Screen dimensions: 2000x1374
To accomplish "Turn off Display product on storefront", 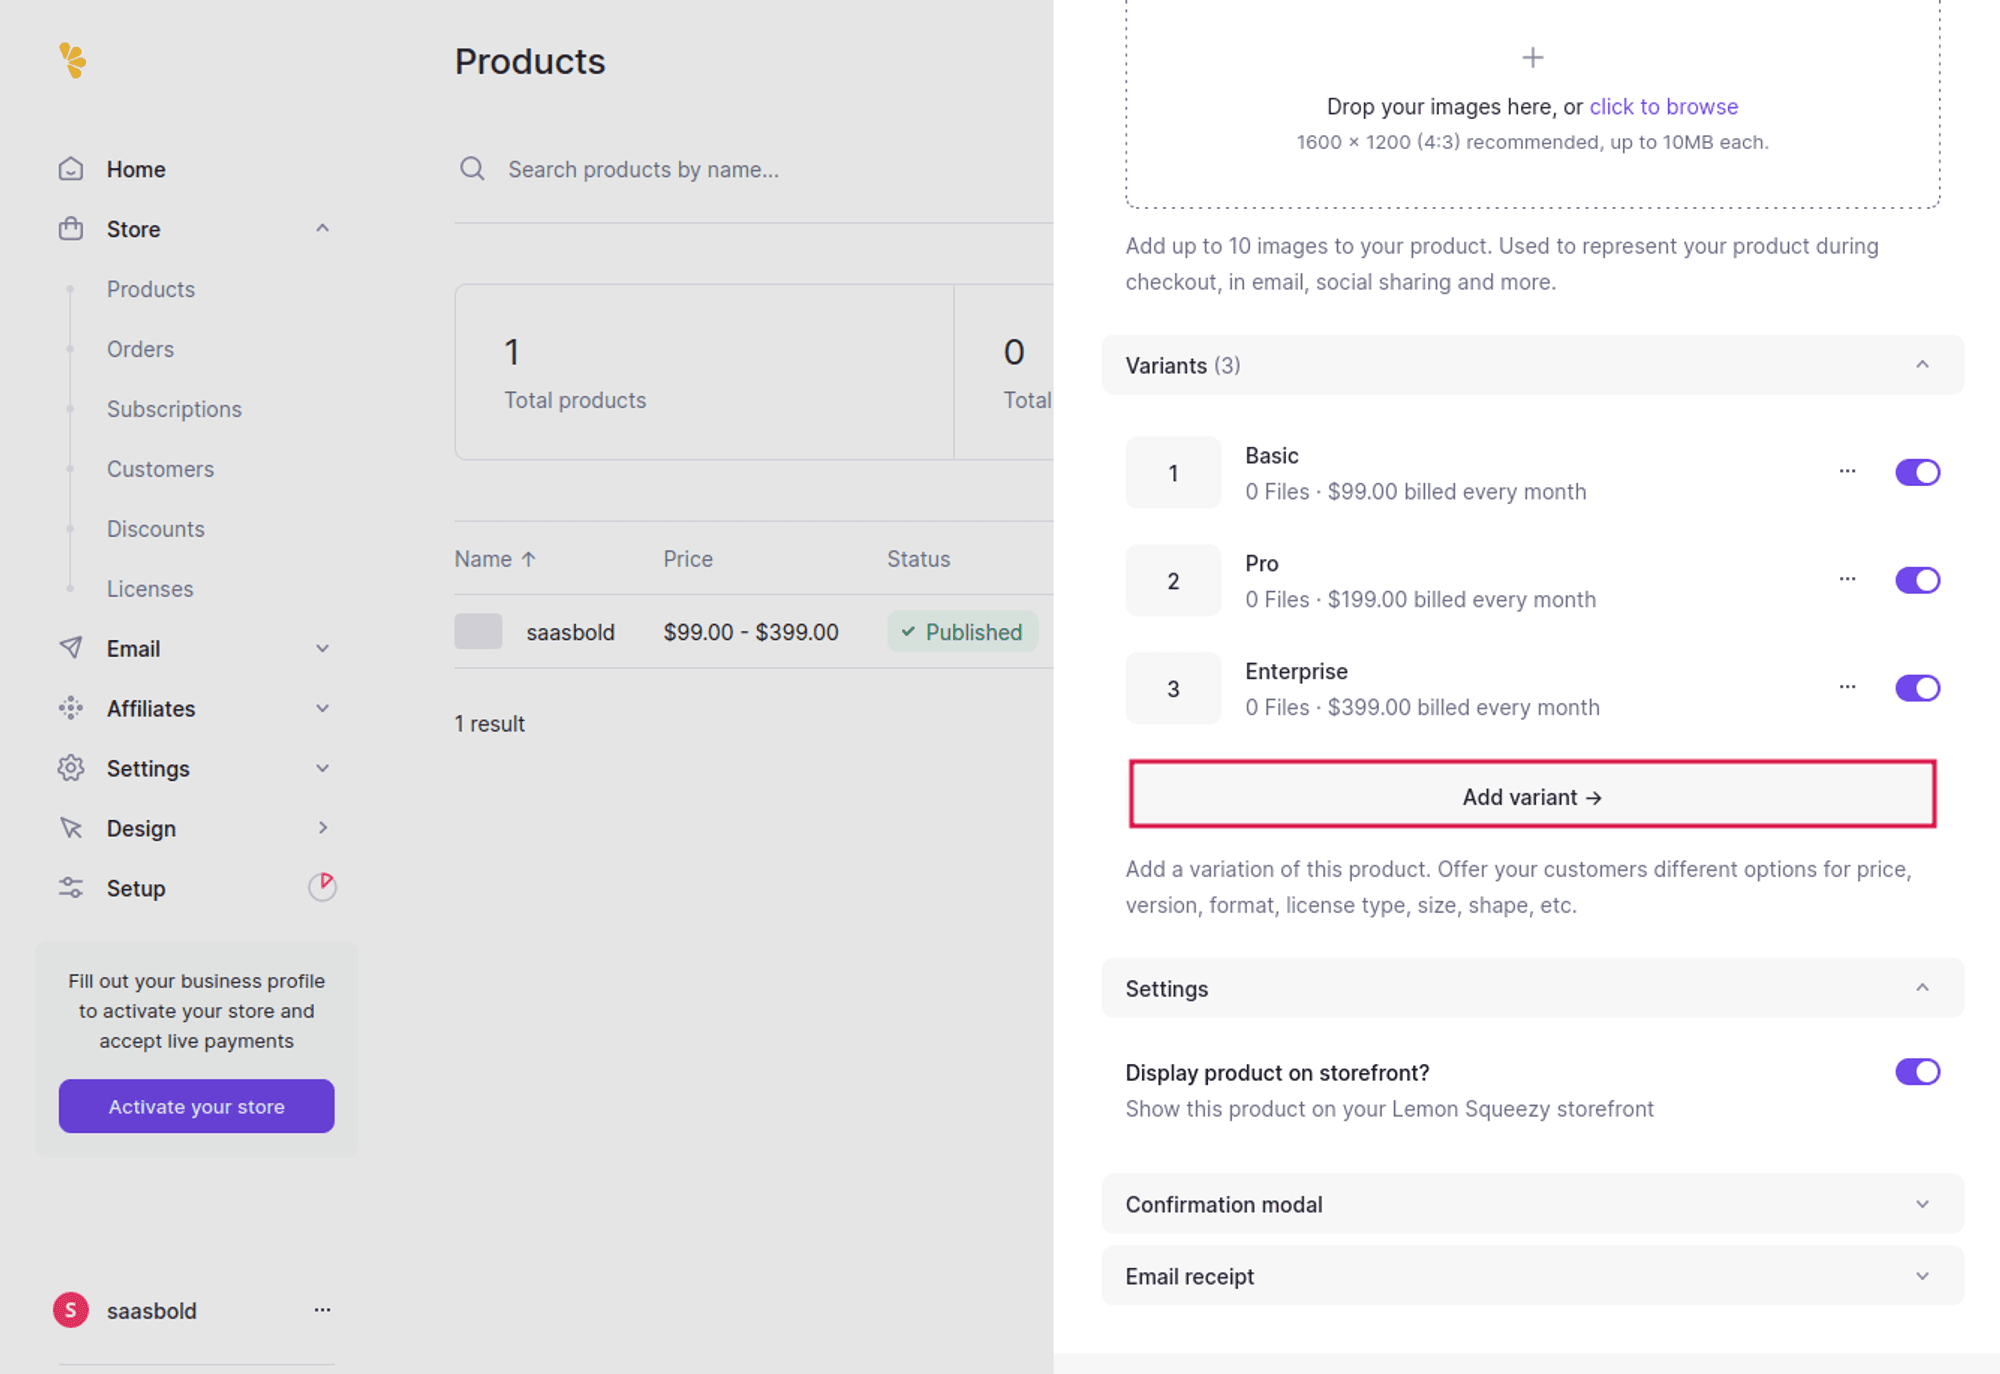I will (x=1917, y=1072).
